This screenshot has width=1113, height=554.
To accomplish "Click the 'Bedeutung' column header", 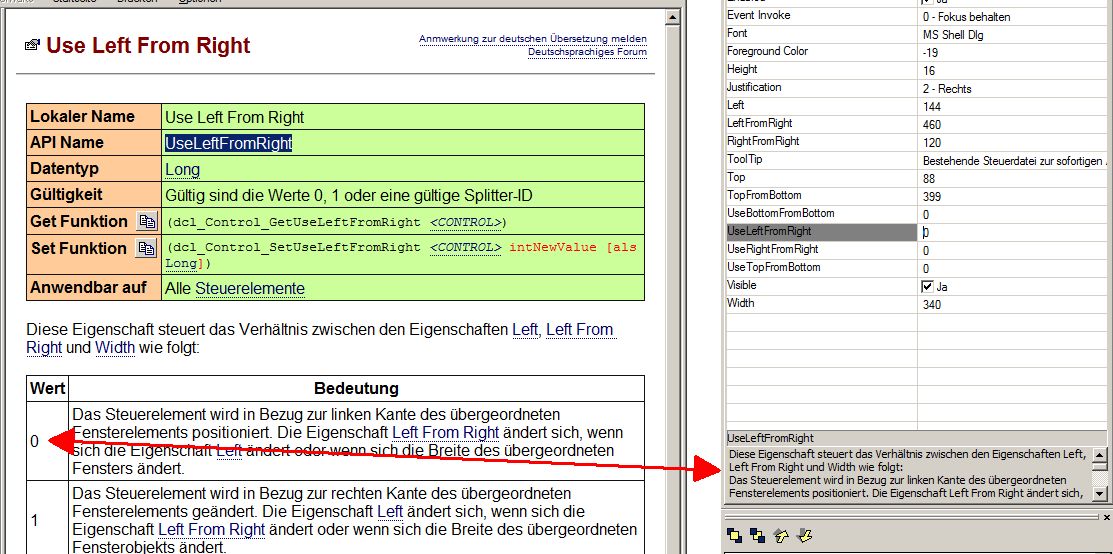I will tap(356, 389).
